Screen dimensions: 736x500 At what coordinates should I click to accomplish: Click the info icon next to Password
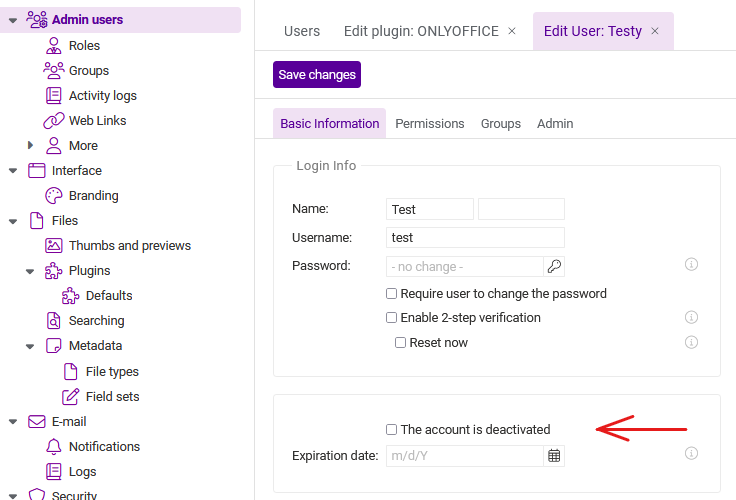click(x=691, y=264)
